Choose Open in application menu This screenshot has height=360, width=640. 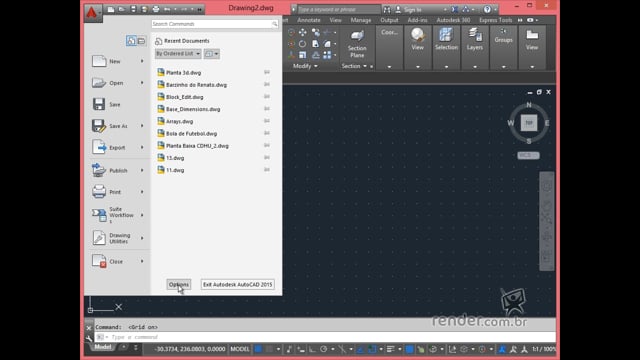point(118,83)
